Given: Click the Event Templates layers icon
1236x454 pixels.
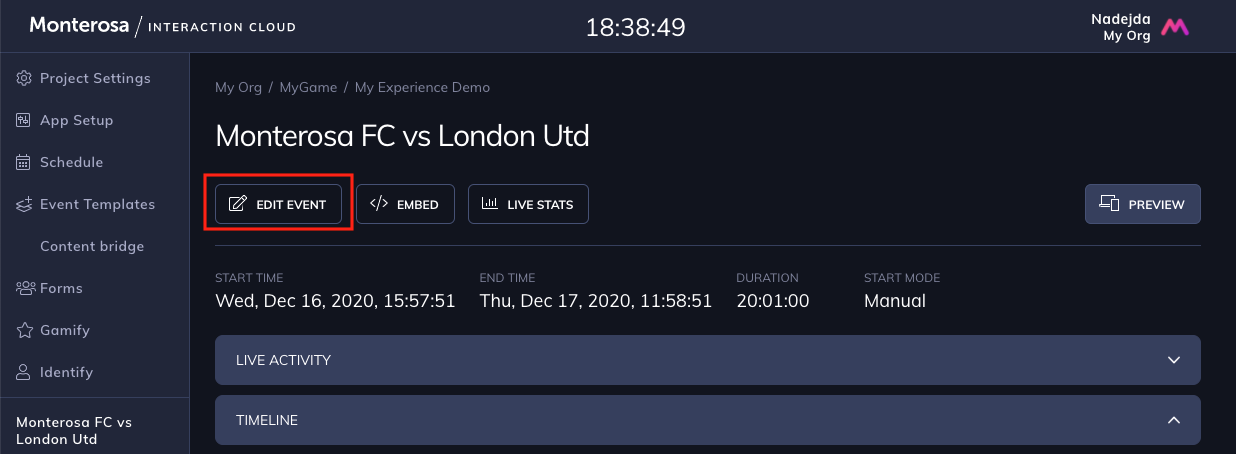Looking at the screenshot, I should coord(24,204).
